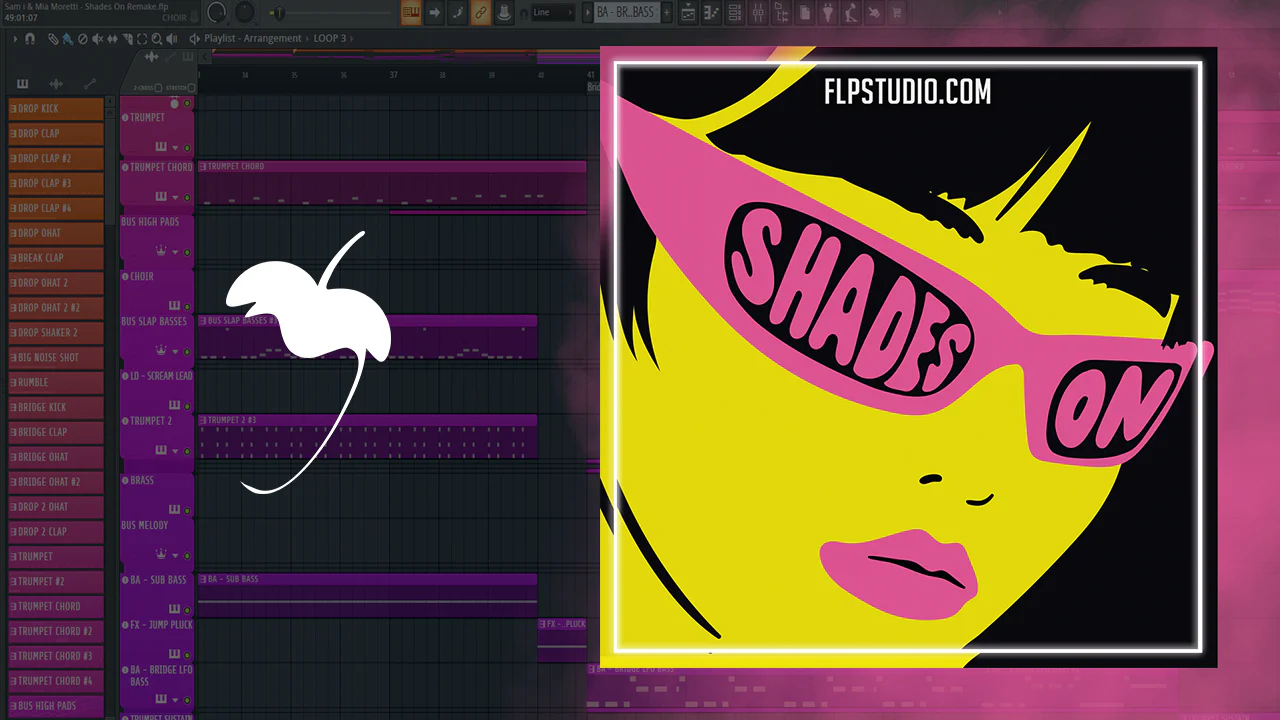
Task: Open the BA - BR..BASS pattern selector
Action: (627, 12)
